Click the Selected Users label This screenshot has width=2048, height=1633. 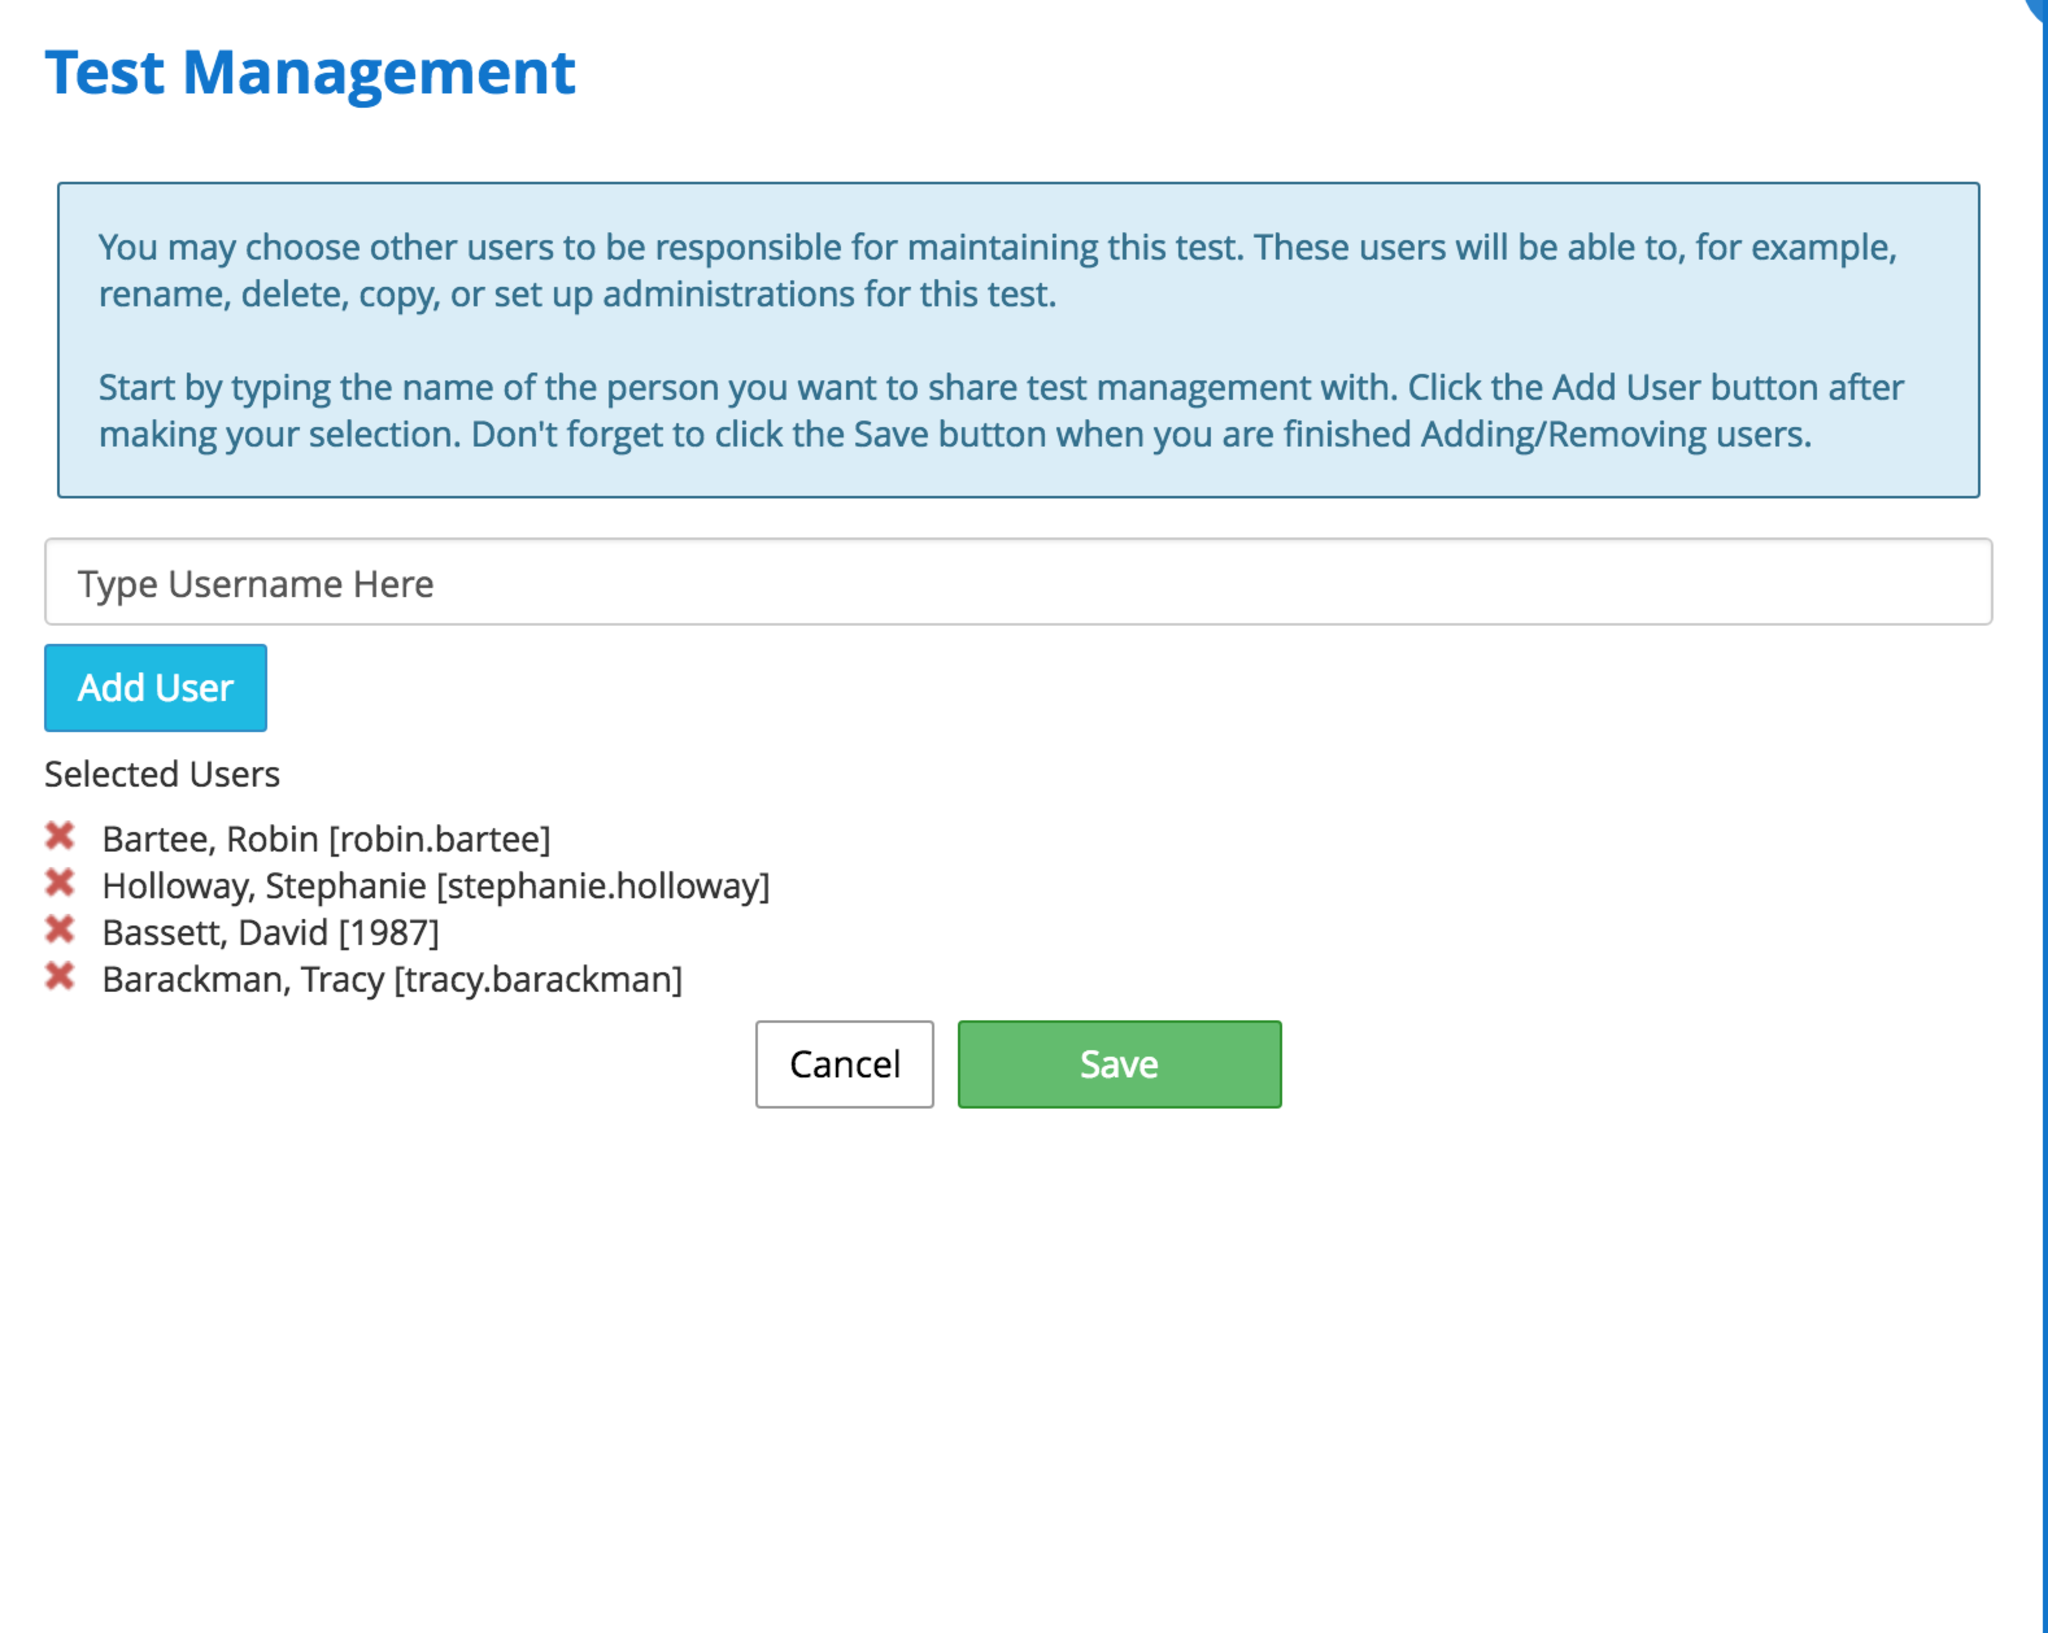(x=162, y=774)
